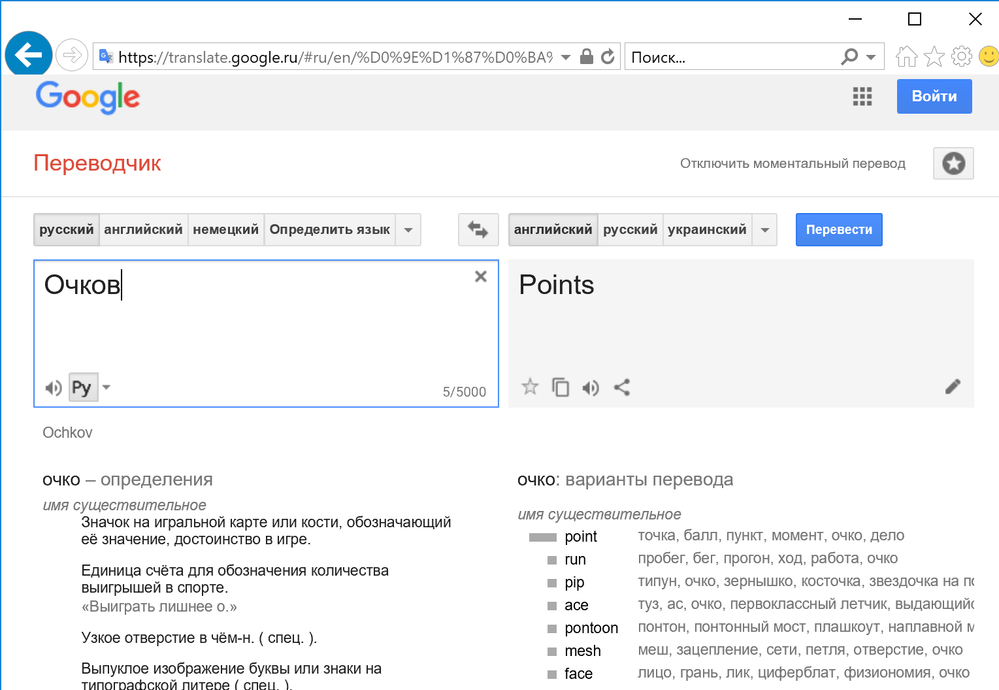999x690 pixels.
Task: Select английский source language tab
Action: [144, 230]
